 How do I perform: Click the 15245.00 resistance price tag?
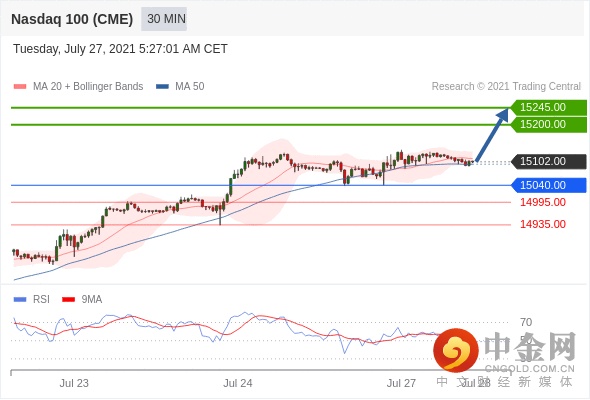point(549,107)
